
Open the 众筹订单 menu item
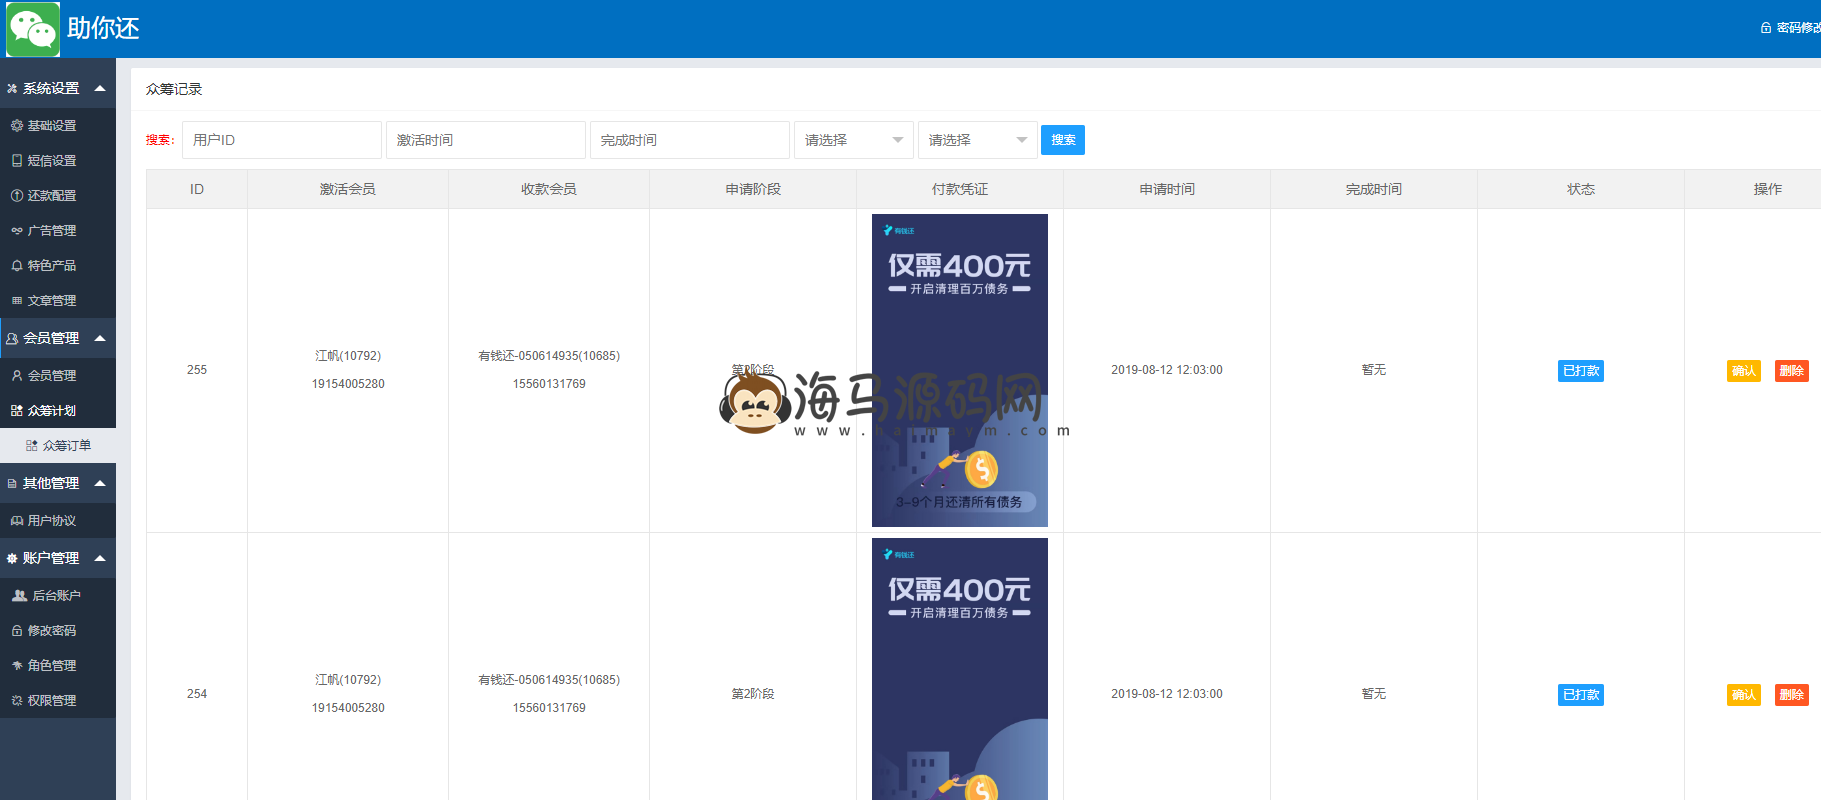(x=66, y=446)
